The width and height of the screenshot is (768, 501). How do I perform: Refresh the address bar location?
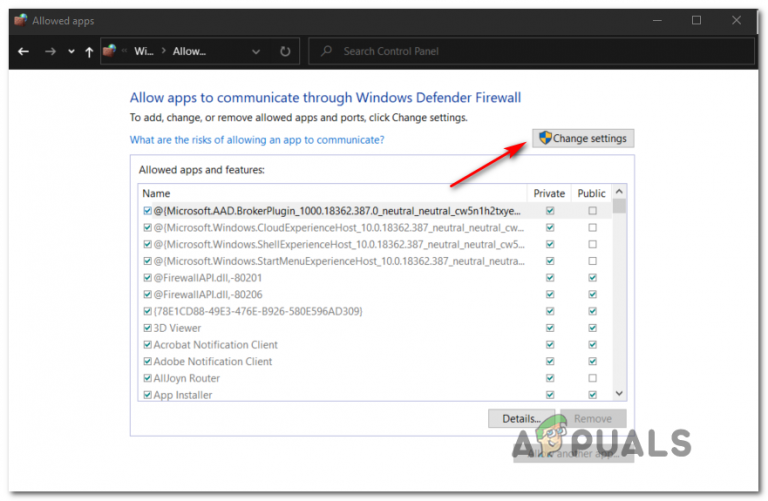coord(285,51)
